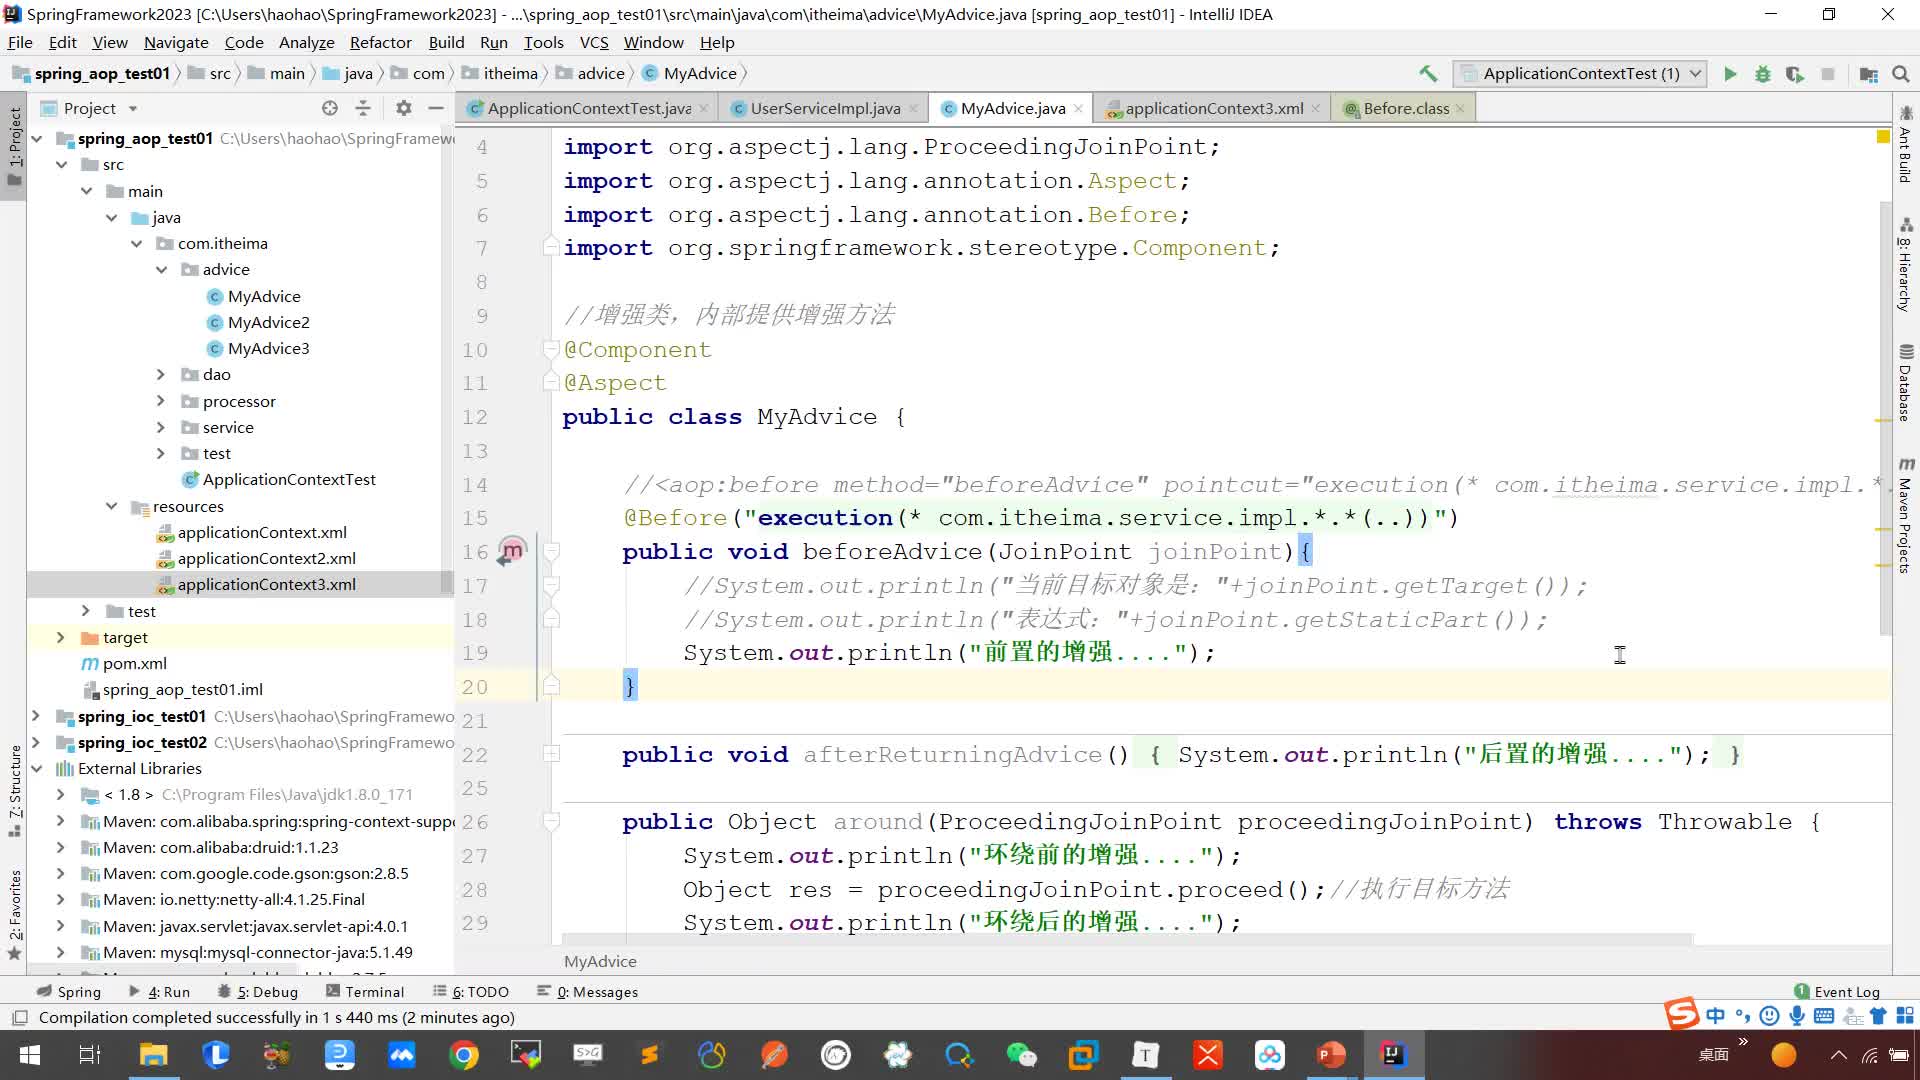Open the Structure tool window stripe

[x=14, y=790]
